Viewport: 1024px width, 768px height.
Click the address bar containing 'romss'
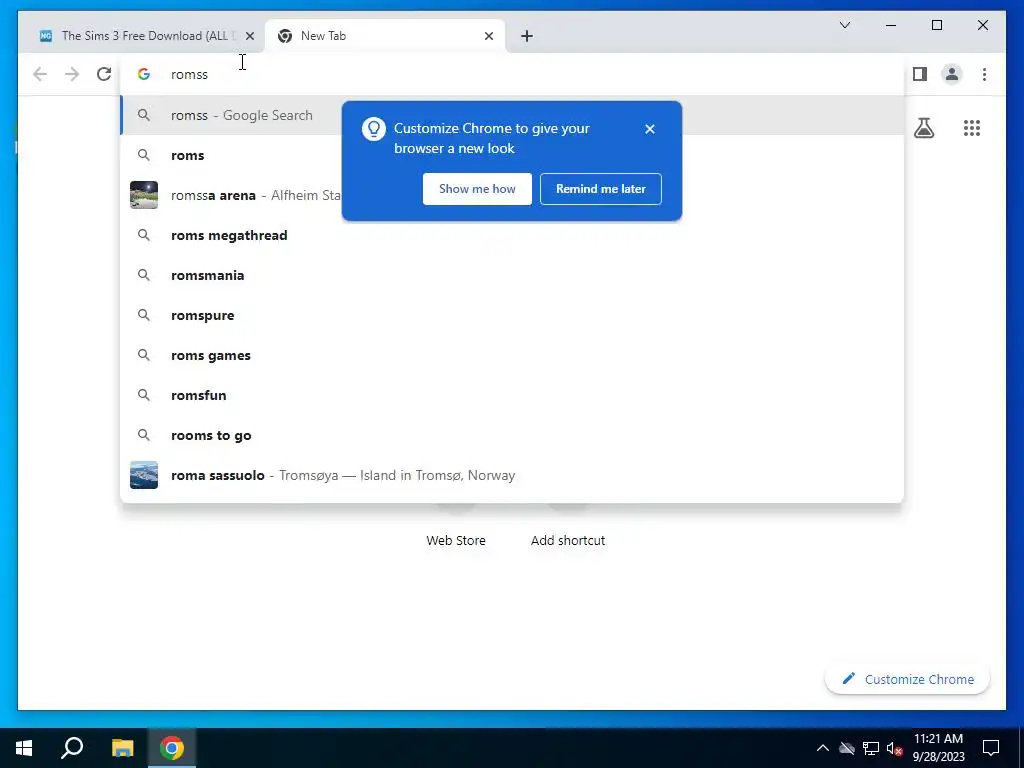click(x=512, y=74)
